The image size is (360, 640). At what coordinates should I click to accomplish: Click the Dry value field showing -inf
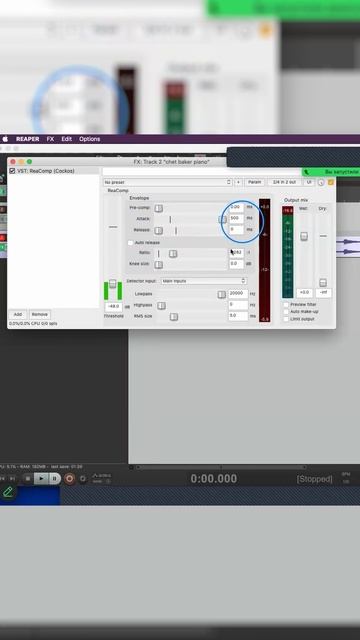pyautogui.click(x=323, y=293)
